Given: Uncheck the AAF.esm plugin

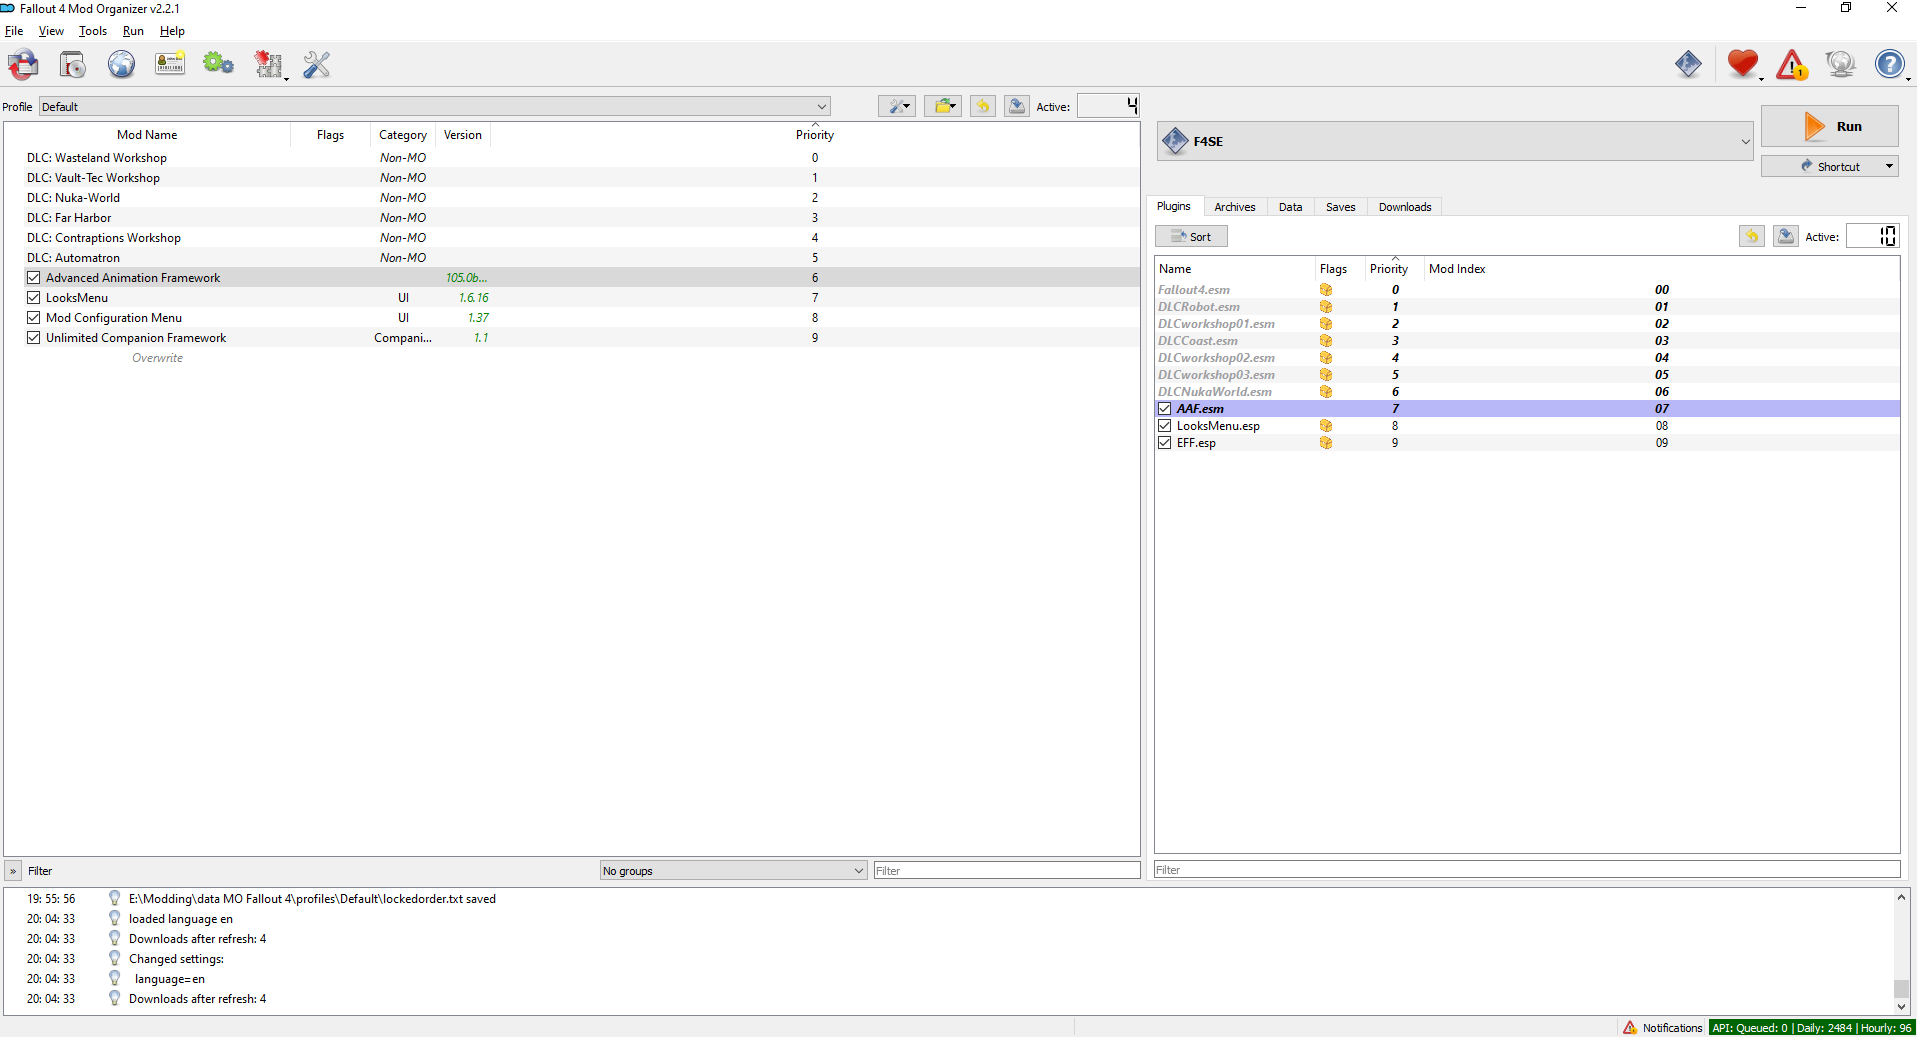Looking at the screenshot, I should pyautogui.click(x=1165, y=409).
